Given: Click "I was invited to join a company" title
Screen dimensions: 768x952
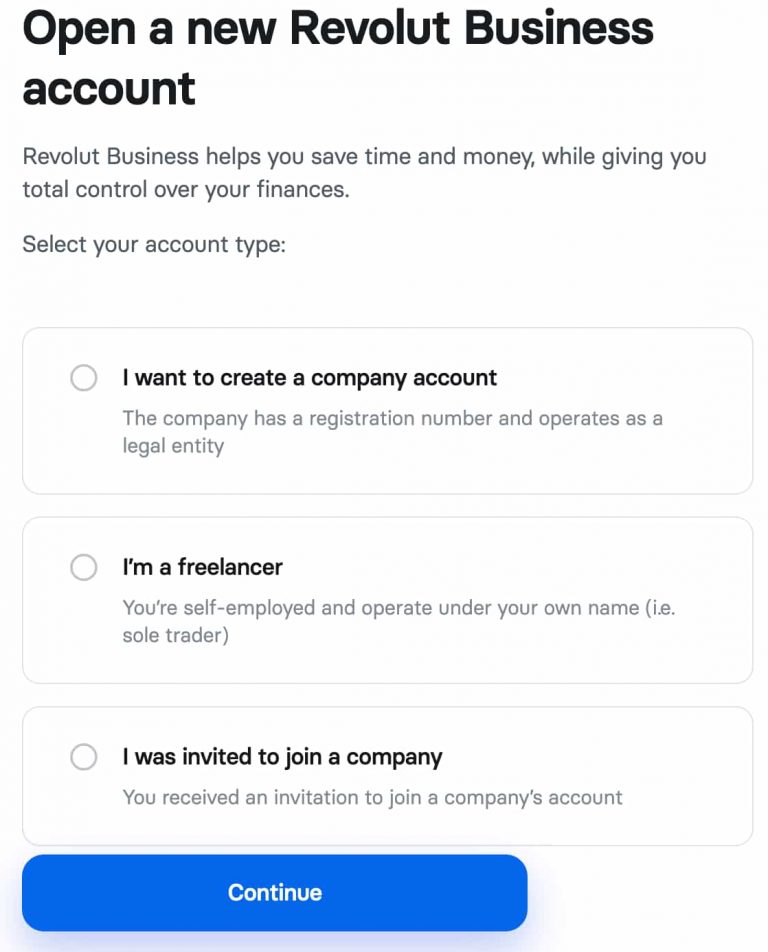Looking at the screenshot, I should [282, 757].
